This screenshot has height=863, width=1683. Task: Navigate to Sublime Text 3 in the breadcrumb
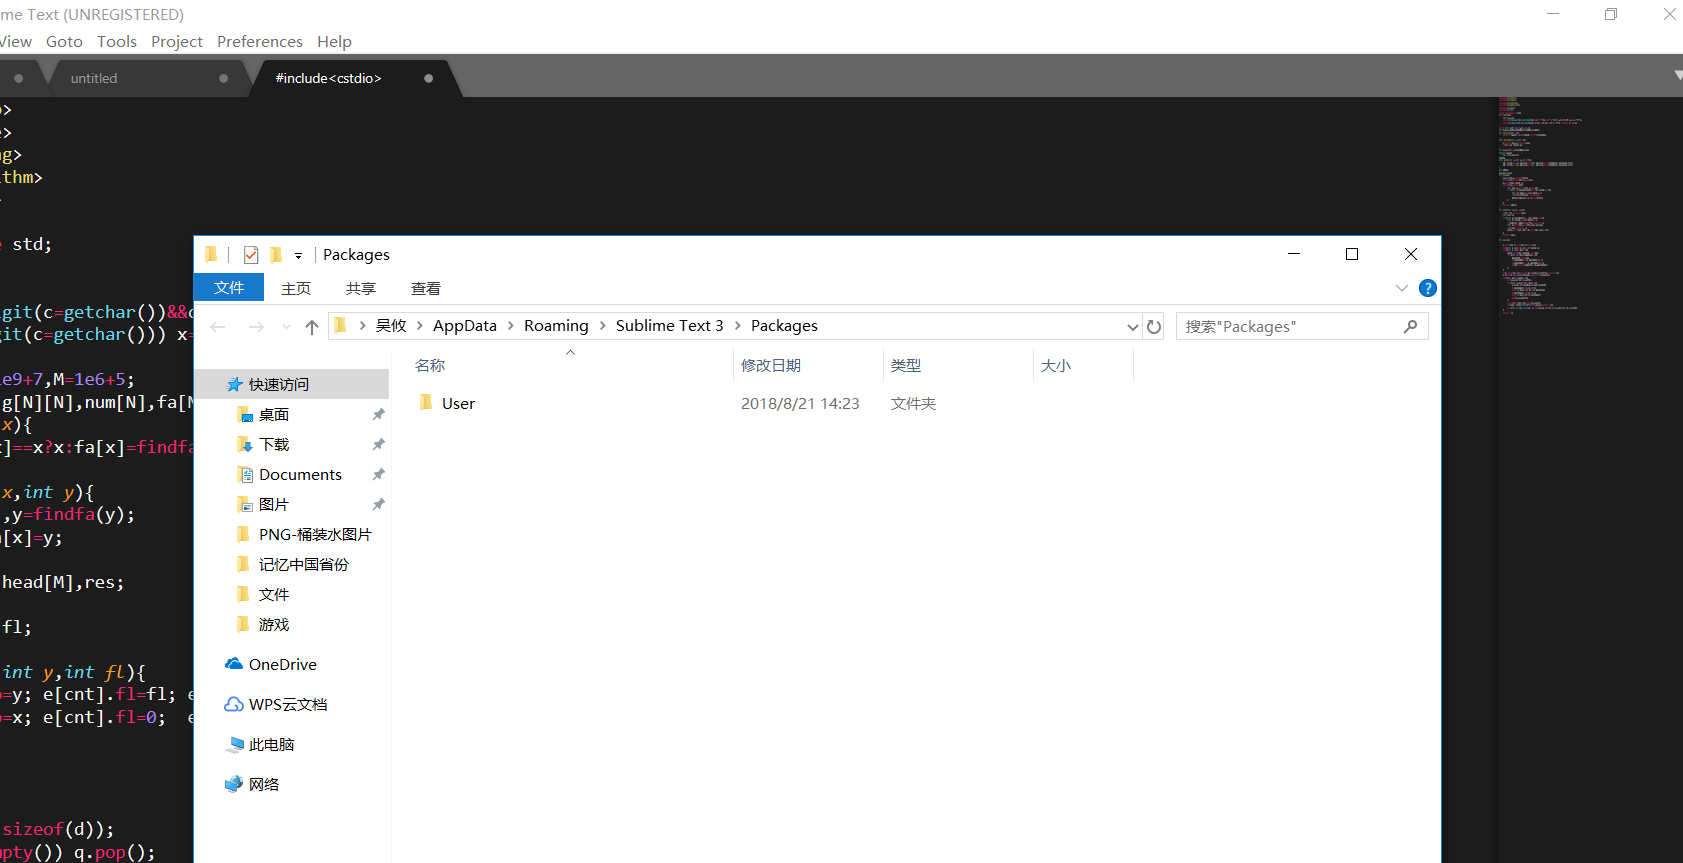669,325
